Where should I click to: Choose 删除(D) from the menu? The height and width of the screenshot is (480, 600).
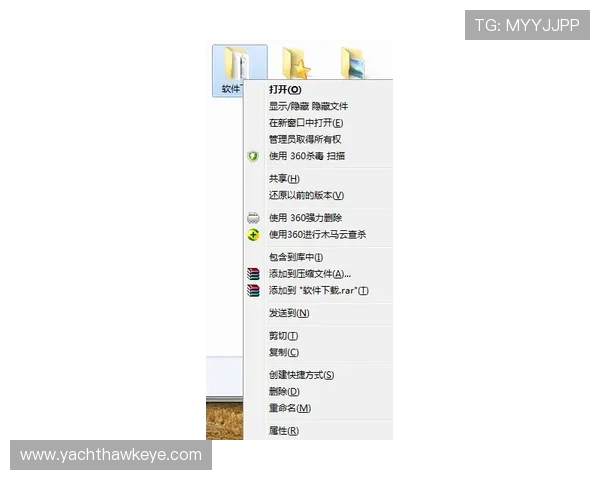coord(284,392)
